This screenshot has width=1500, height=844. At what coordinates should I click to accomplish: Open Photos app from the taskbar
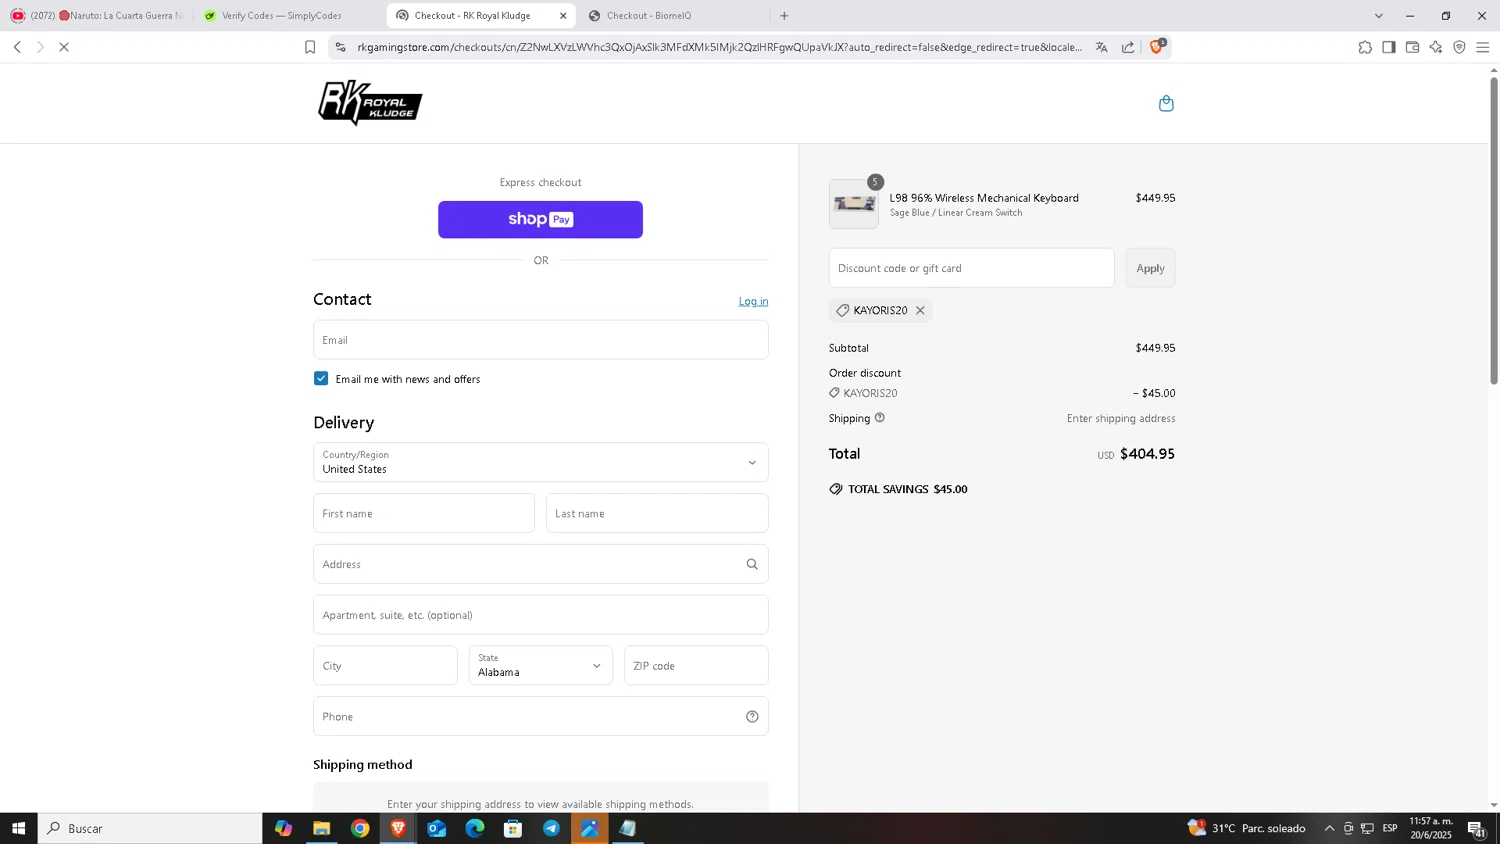590,828
